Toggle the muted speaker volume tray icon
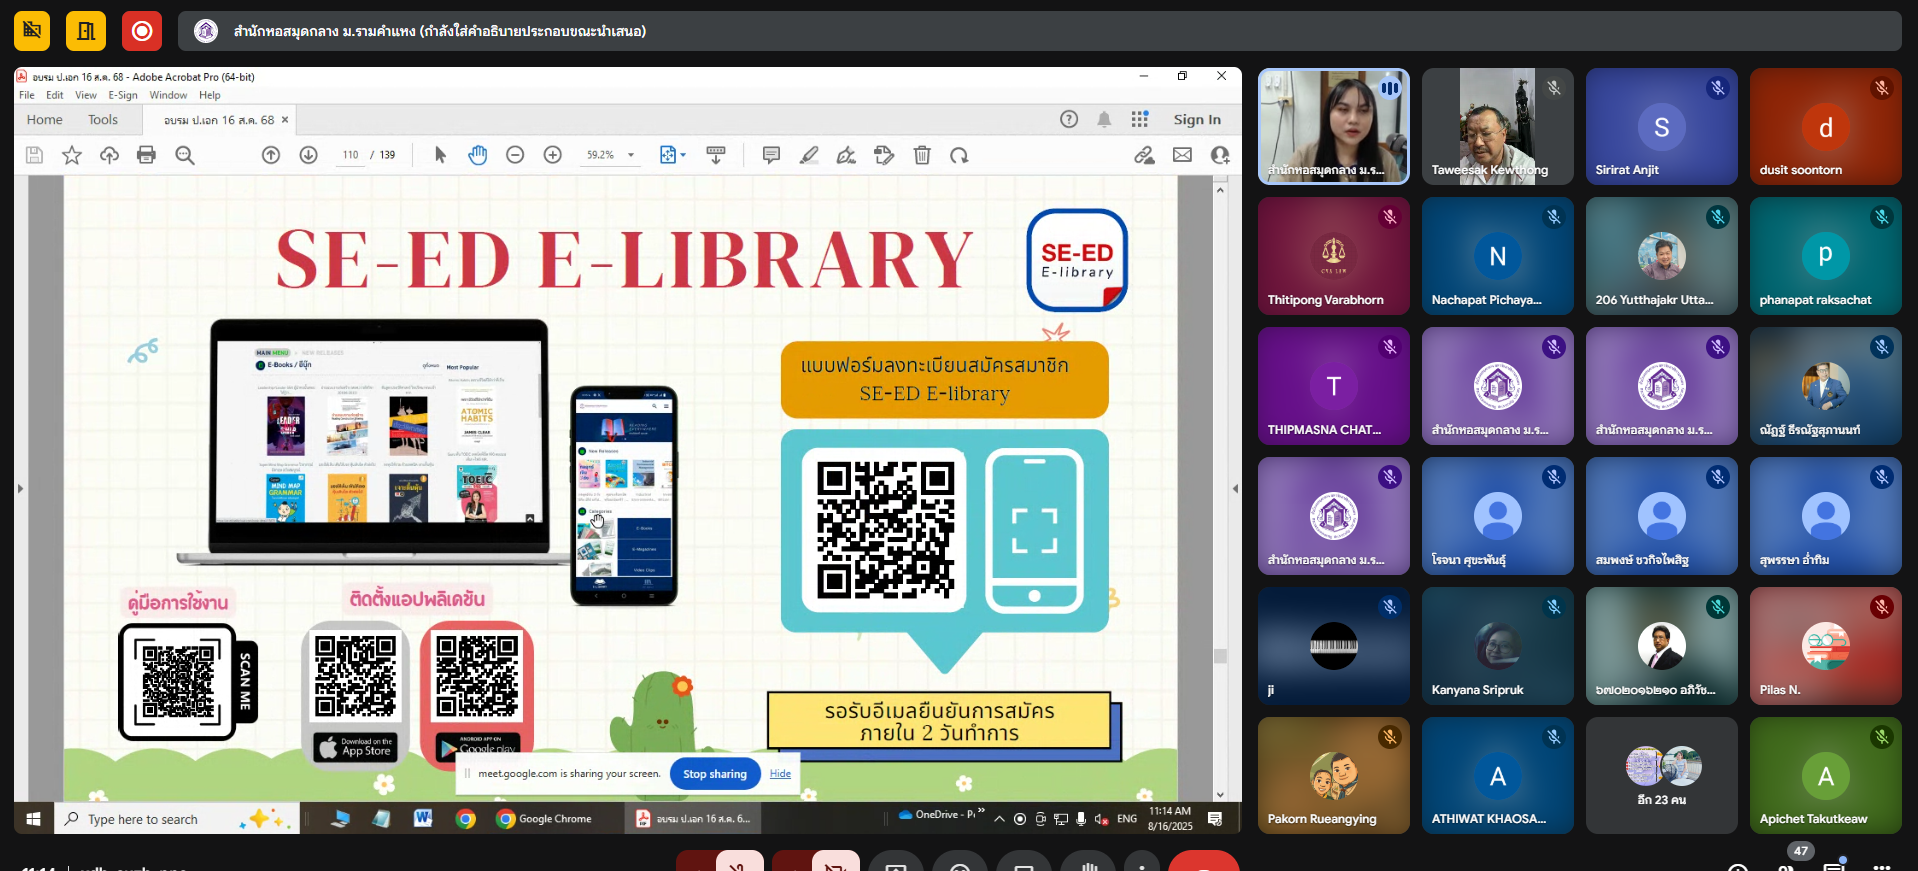 (x=1101, y=819)
